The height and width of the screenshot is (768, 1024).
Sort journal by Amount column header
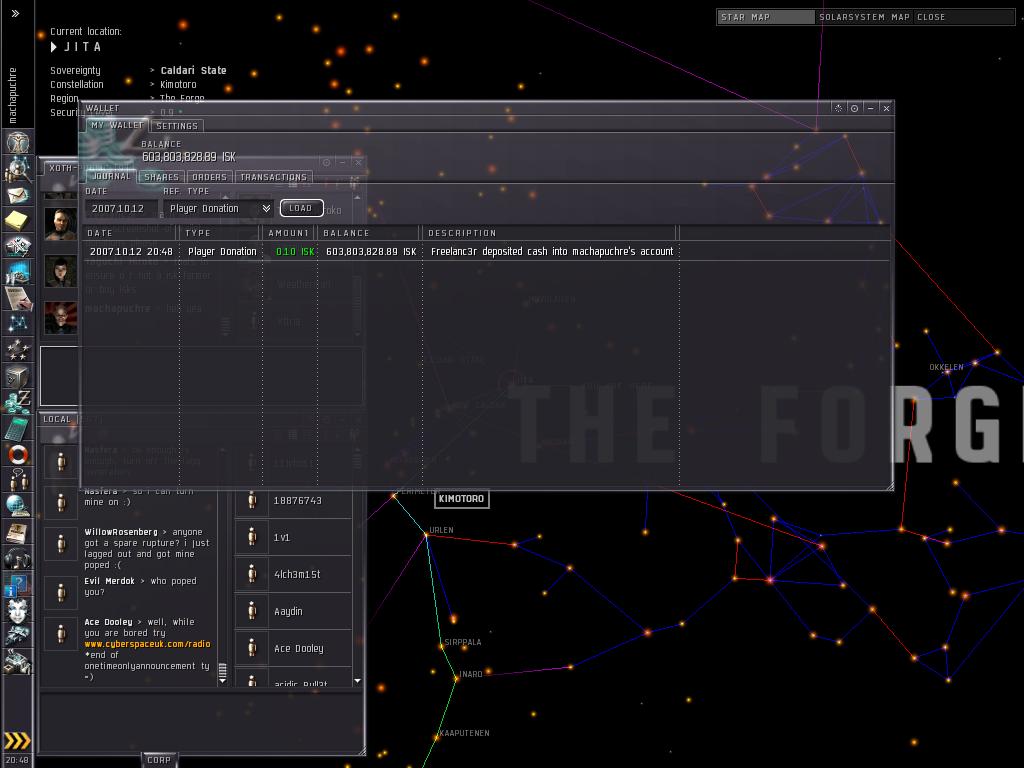[x=290, y=232]
